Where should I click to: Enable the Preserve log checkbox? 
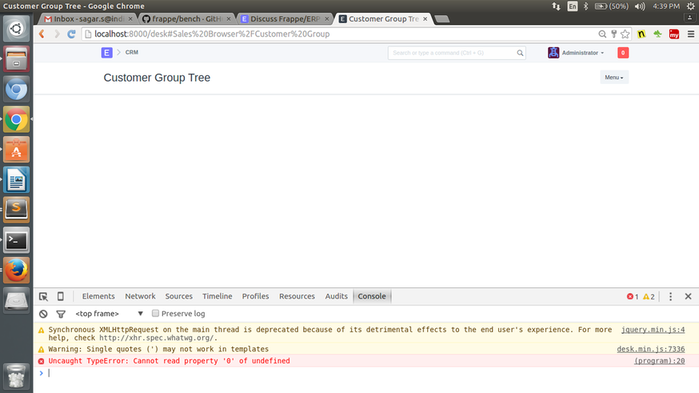[x=155, y=313]
